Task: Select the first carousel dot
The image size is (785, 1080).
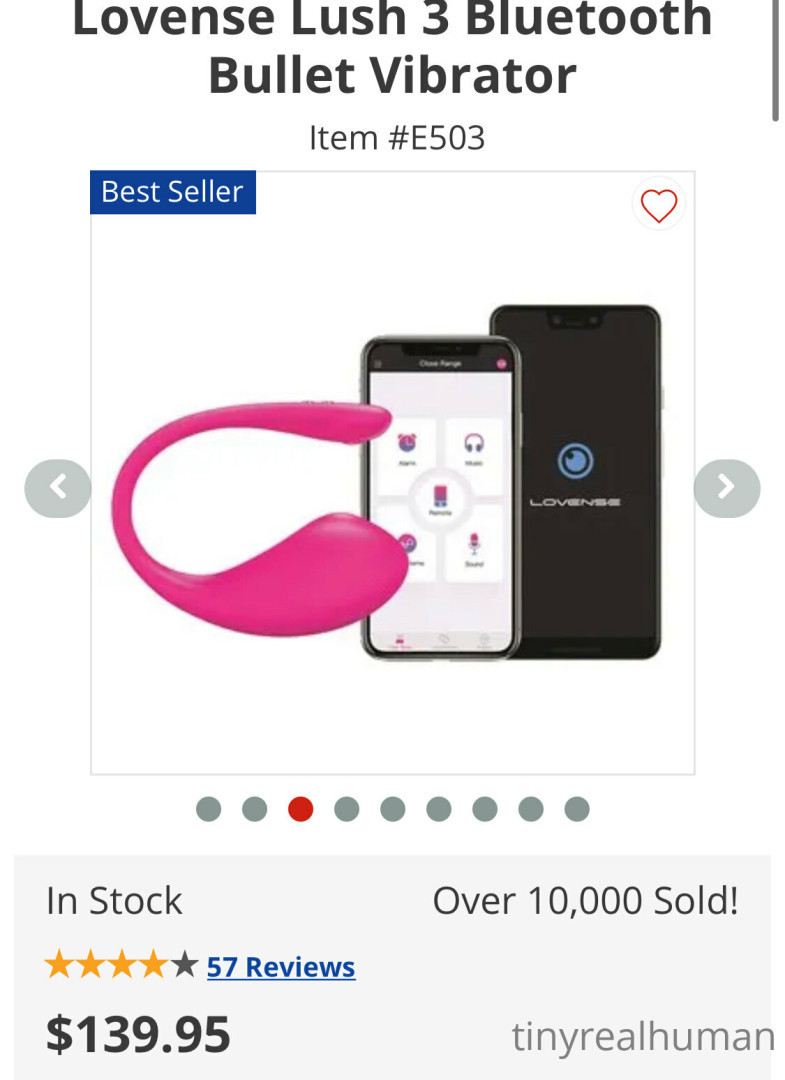Action: [x=209, y=809]
